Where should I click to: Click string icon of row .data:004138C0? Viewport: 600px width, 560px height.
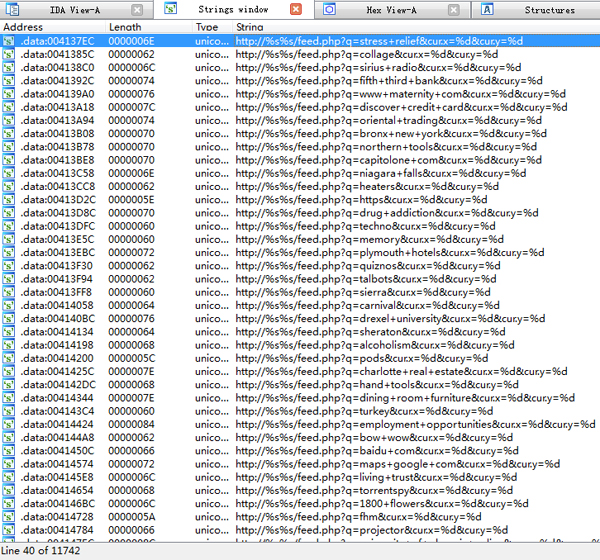9,68
